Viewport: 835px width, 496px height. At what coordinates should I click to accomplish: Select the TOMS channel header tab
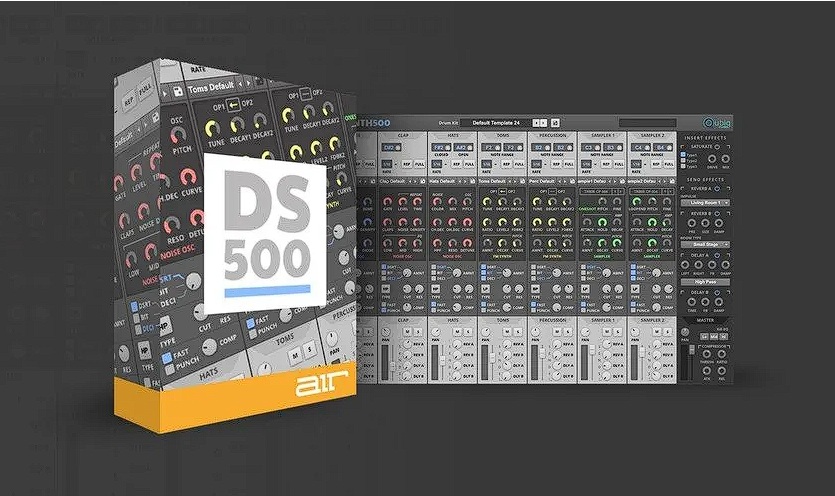pos(503,135)
